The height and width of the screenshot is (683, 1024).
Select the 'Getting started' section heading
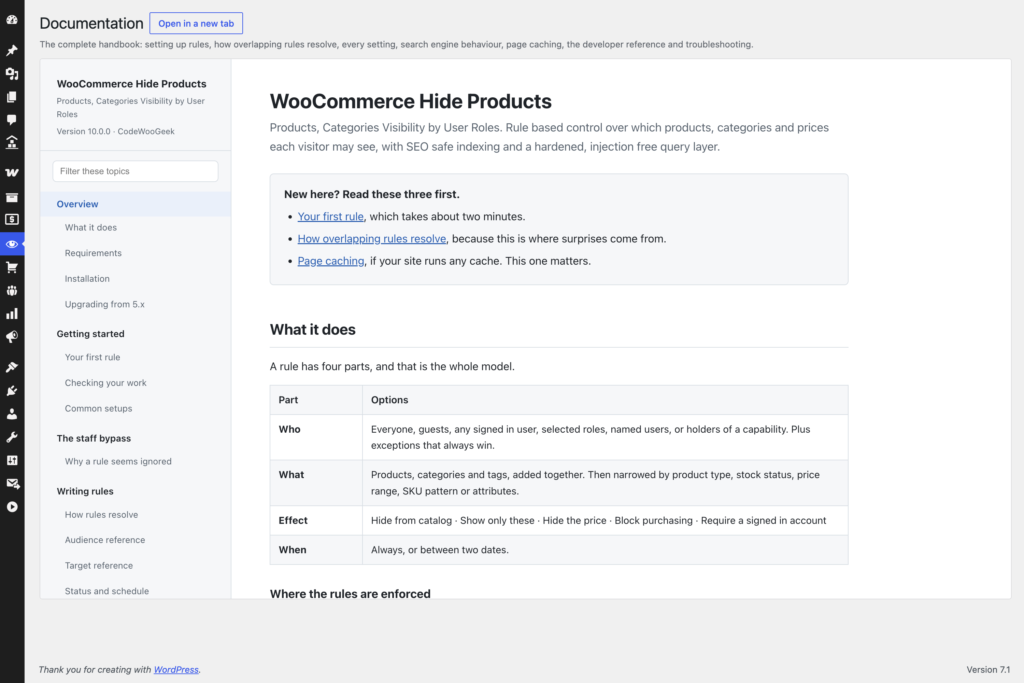click(x=90, y=334)
